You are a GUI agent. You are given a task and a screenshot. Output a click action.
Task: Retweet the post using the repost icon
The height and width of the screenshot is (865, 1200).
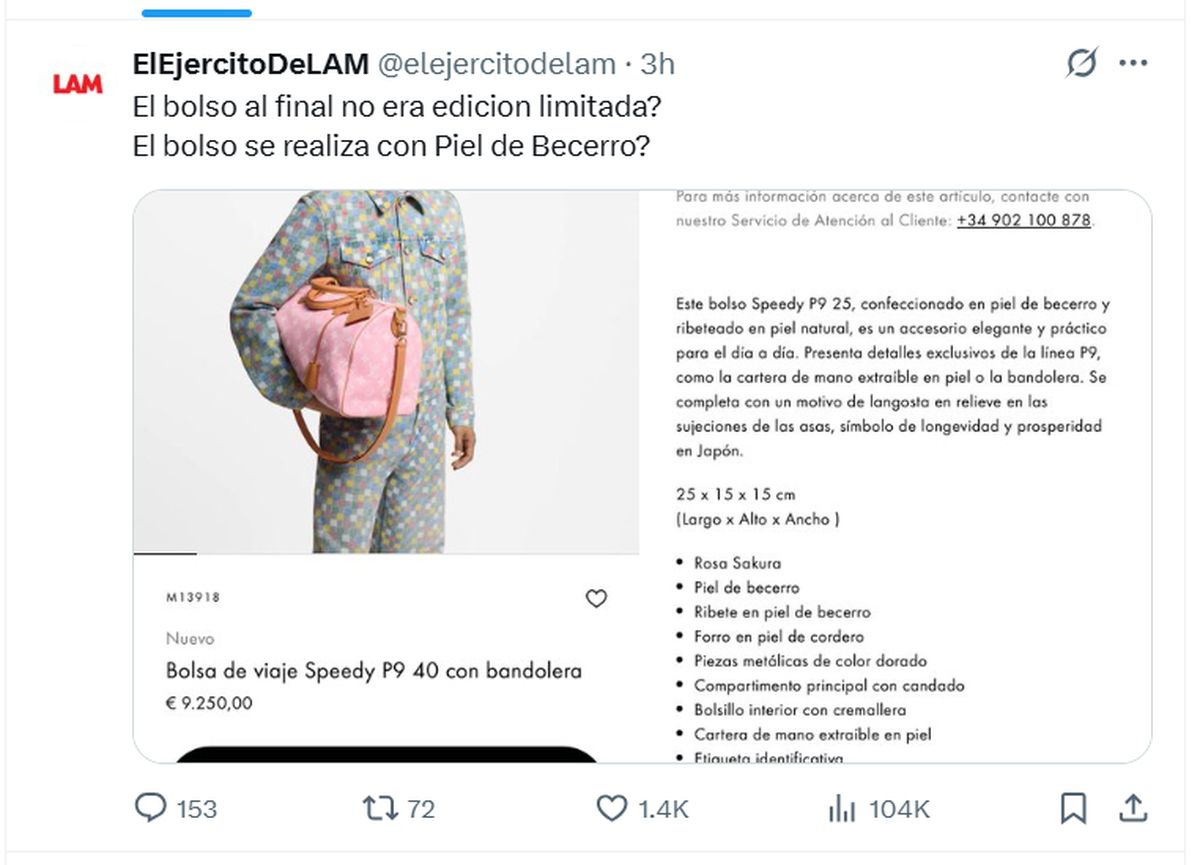click(x=380, y=808)
